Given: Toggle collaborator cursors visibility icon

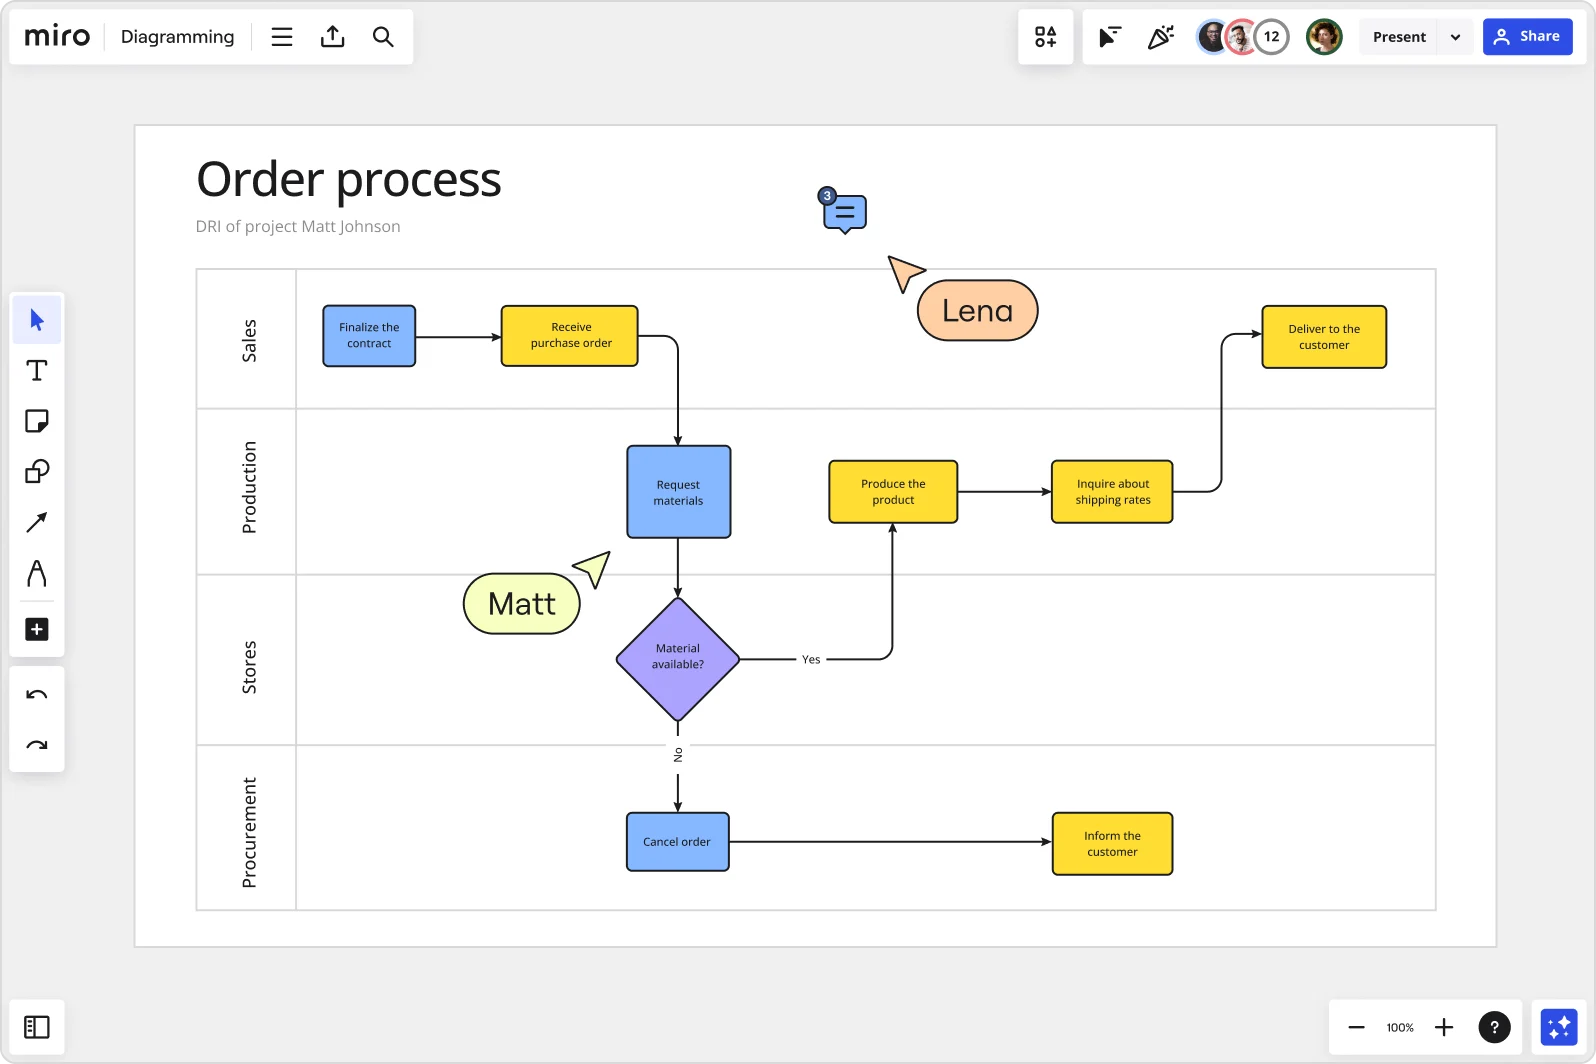Looking at the screenshot, I should [1110, 37].
